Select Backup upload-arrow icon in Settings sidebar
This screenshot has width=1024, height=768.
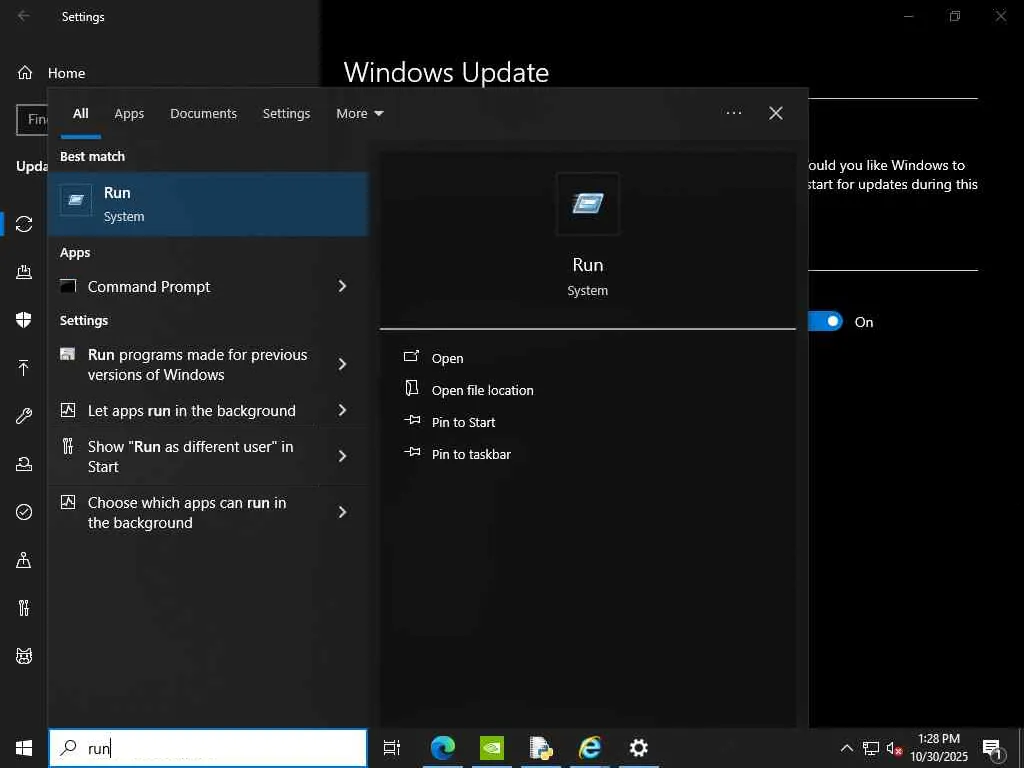[24, 368]
